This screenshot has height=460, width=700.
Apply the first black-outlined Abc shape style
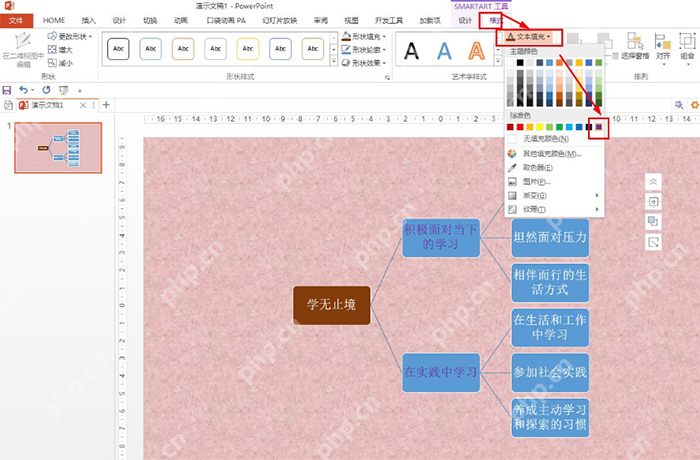click(x=118, y=49)
